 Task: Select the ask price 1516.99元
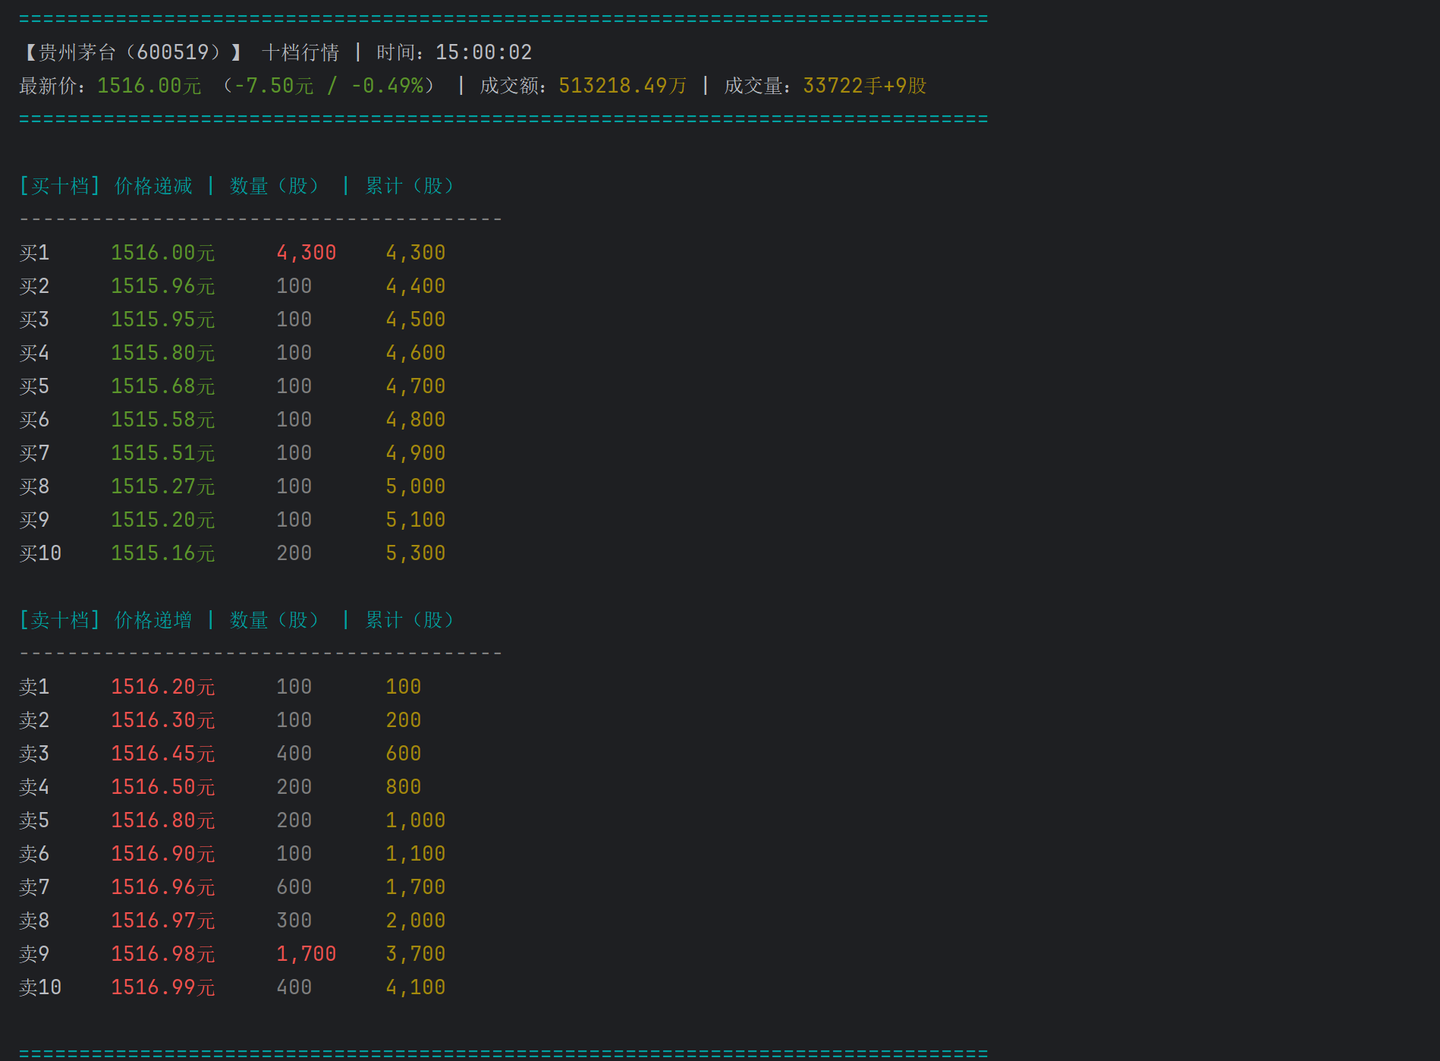[163, 987]
